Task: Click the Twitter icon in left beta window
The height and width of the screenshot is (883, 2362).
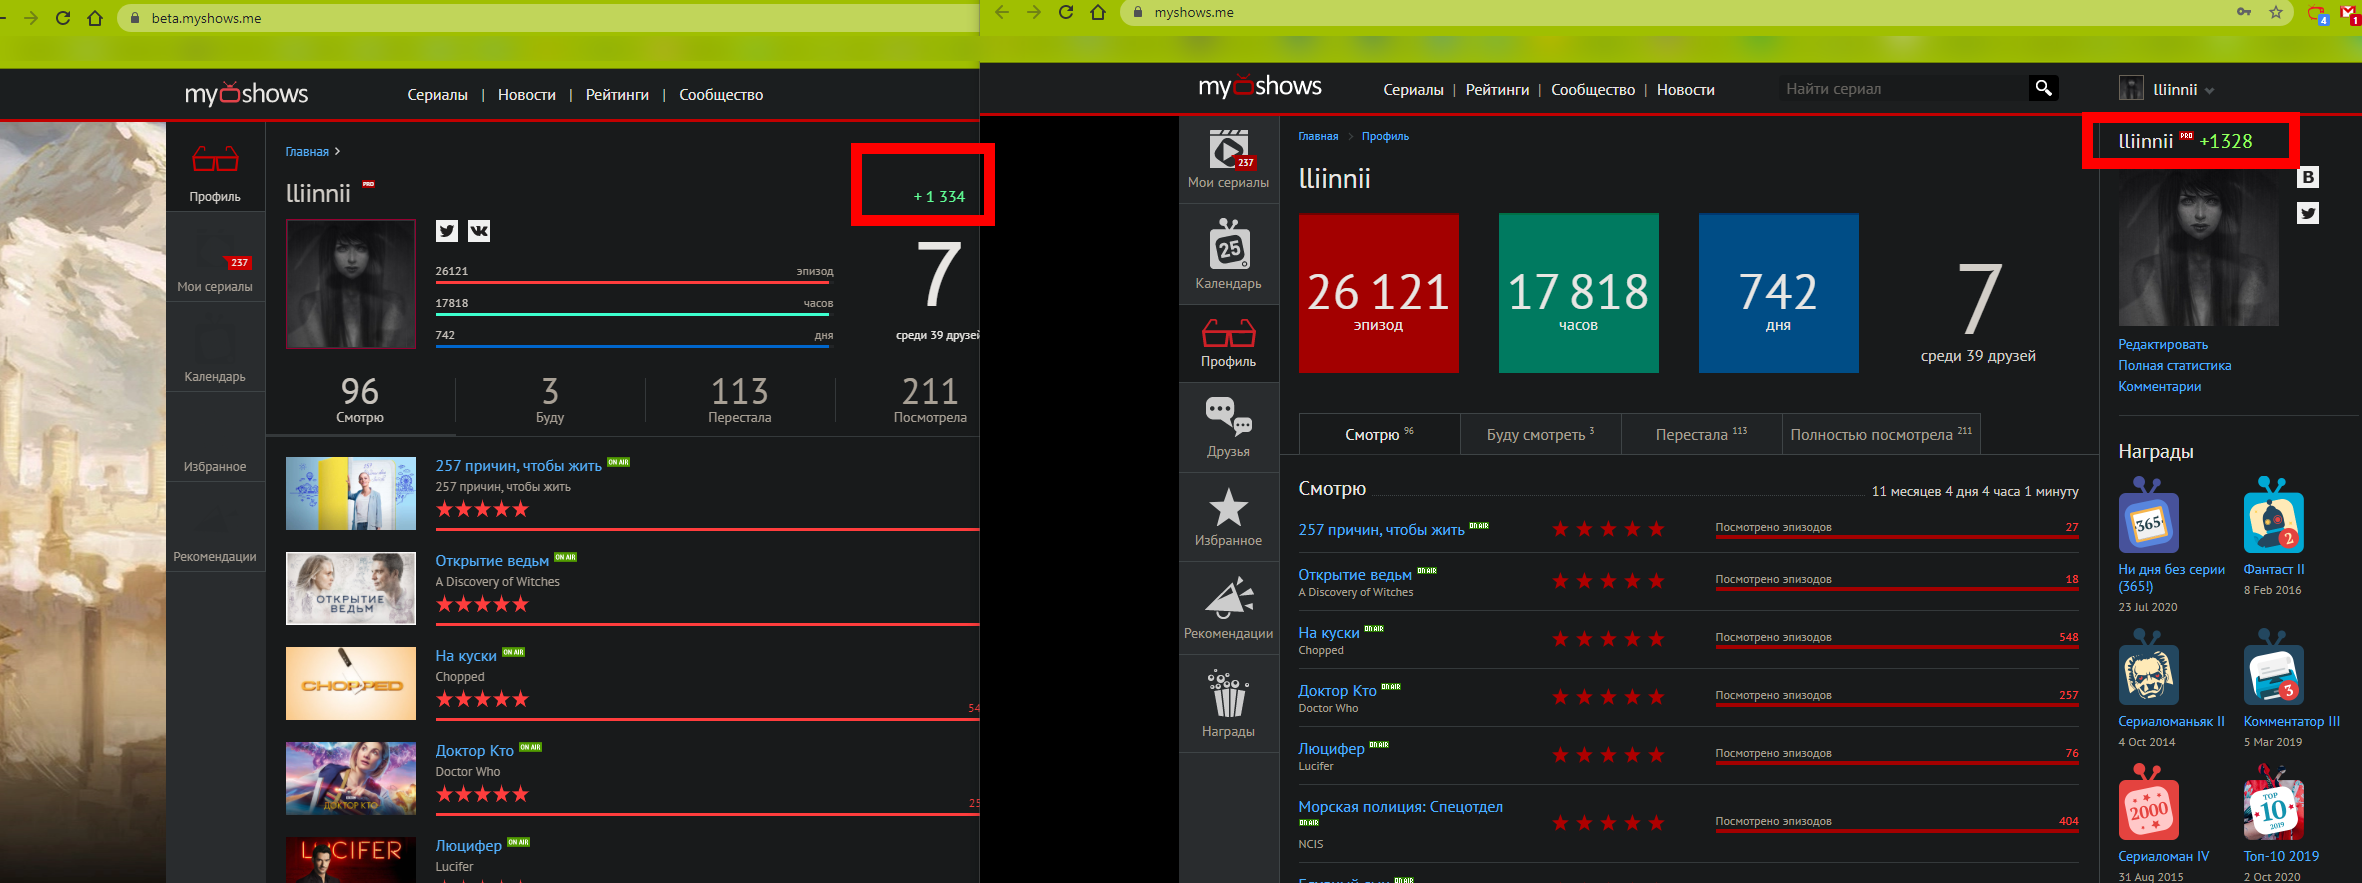Action: [447, 231]
